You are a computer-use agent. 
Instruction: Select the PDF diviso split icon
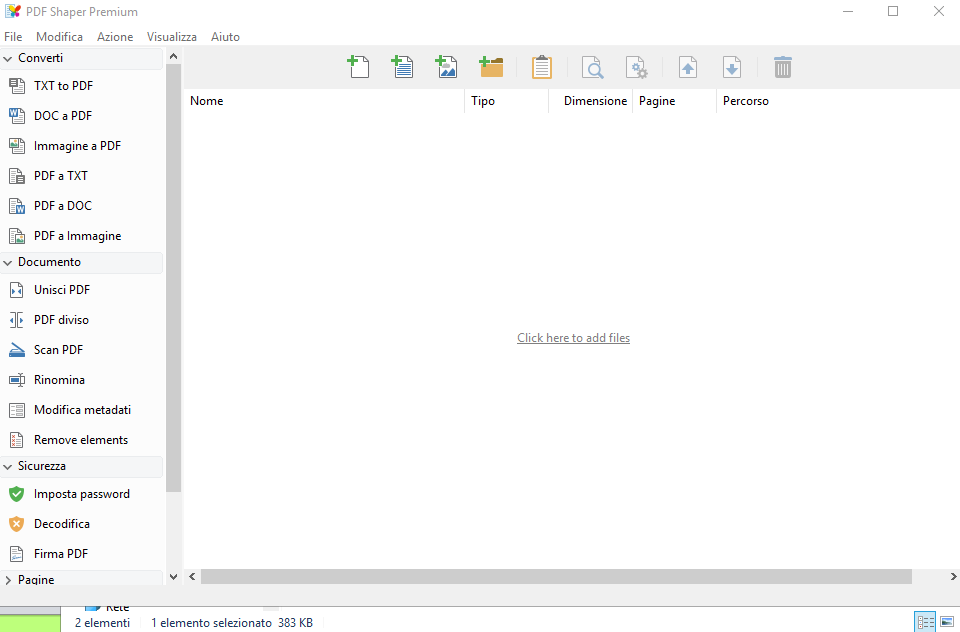pyautogui.click(x=17, y=320)
